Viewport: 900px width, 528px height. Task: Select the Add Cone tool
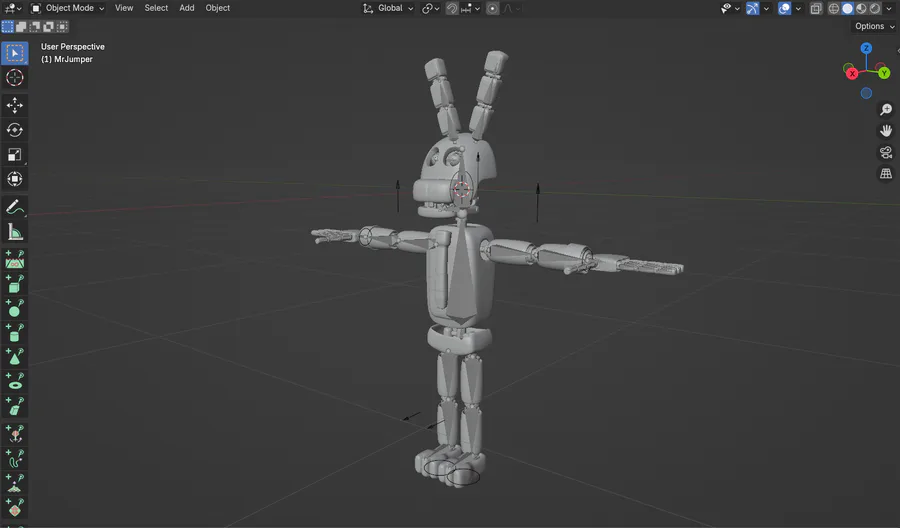pyautogui.click(x=15, y=357)
